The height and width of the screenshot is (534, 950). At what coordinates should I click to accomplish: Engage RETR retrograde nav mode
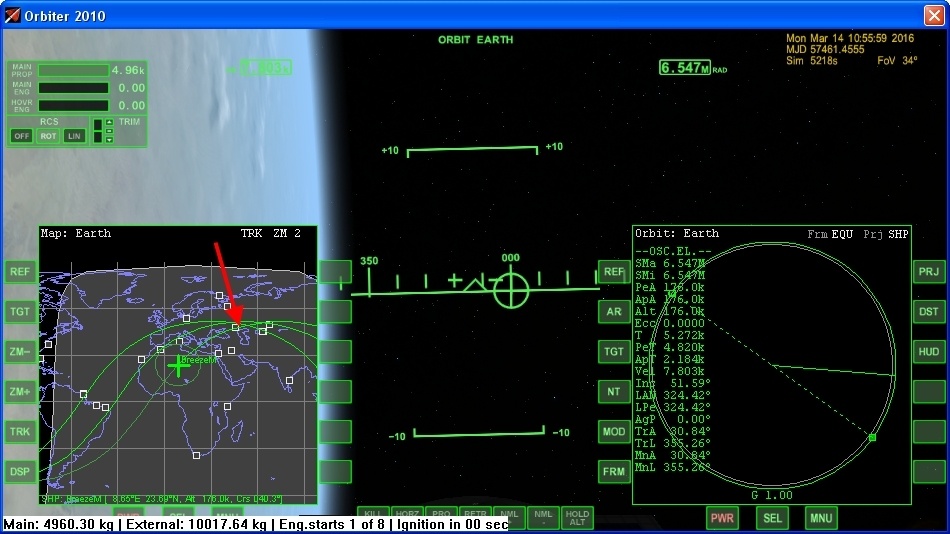[x=474, y=517]
